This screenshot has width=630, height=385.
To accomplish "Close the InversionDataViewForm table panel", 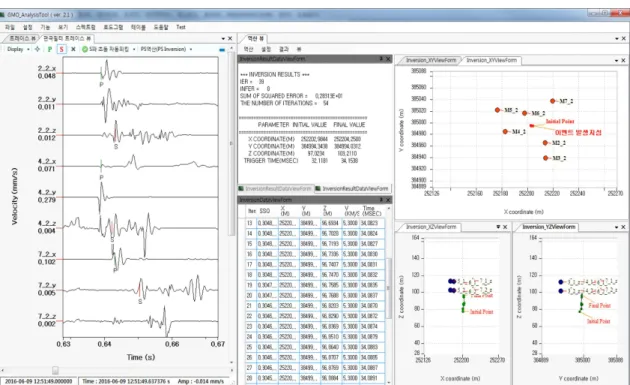I will (x=388, y=200).
